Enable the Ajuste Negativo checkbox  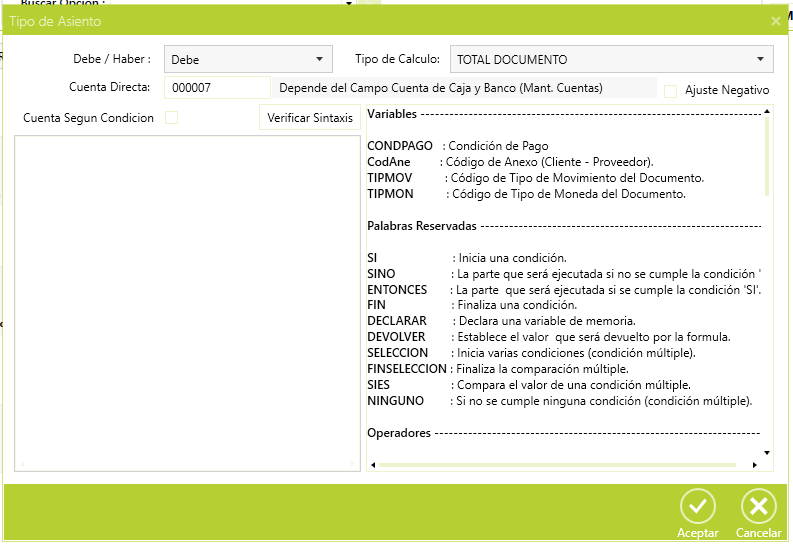pyautogui.click(x=670, y=91)
